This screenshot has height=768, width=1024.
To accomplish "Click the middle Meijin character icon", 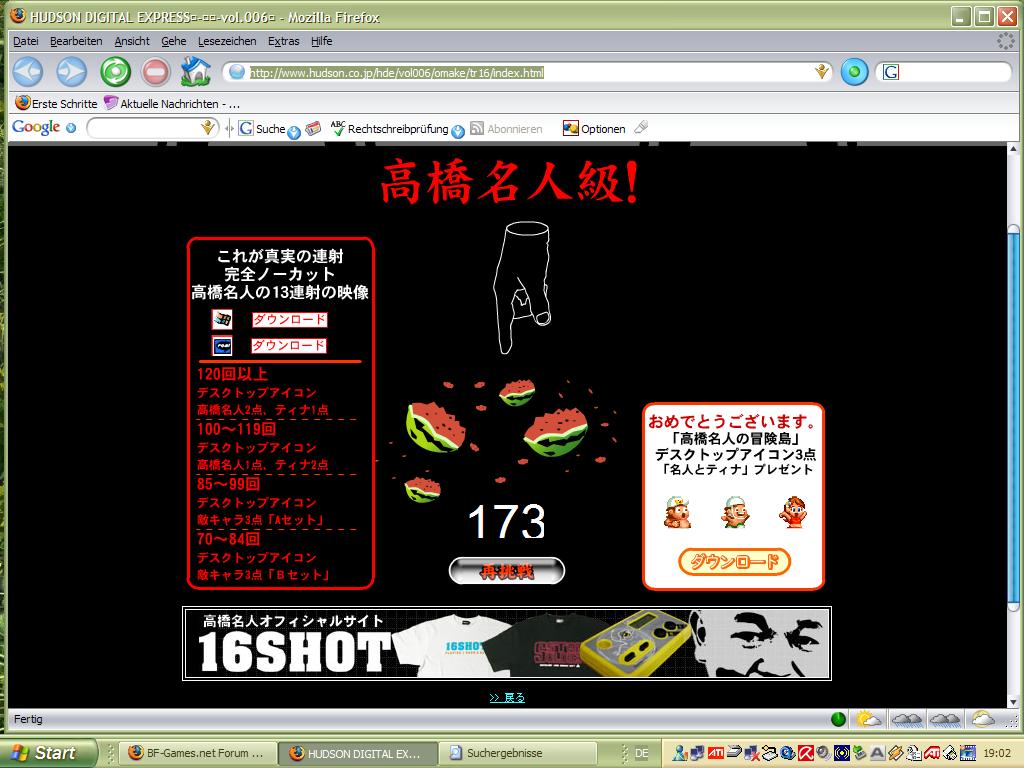I will (x=735, y=511).
